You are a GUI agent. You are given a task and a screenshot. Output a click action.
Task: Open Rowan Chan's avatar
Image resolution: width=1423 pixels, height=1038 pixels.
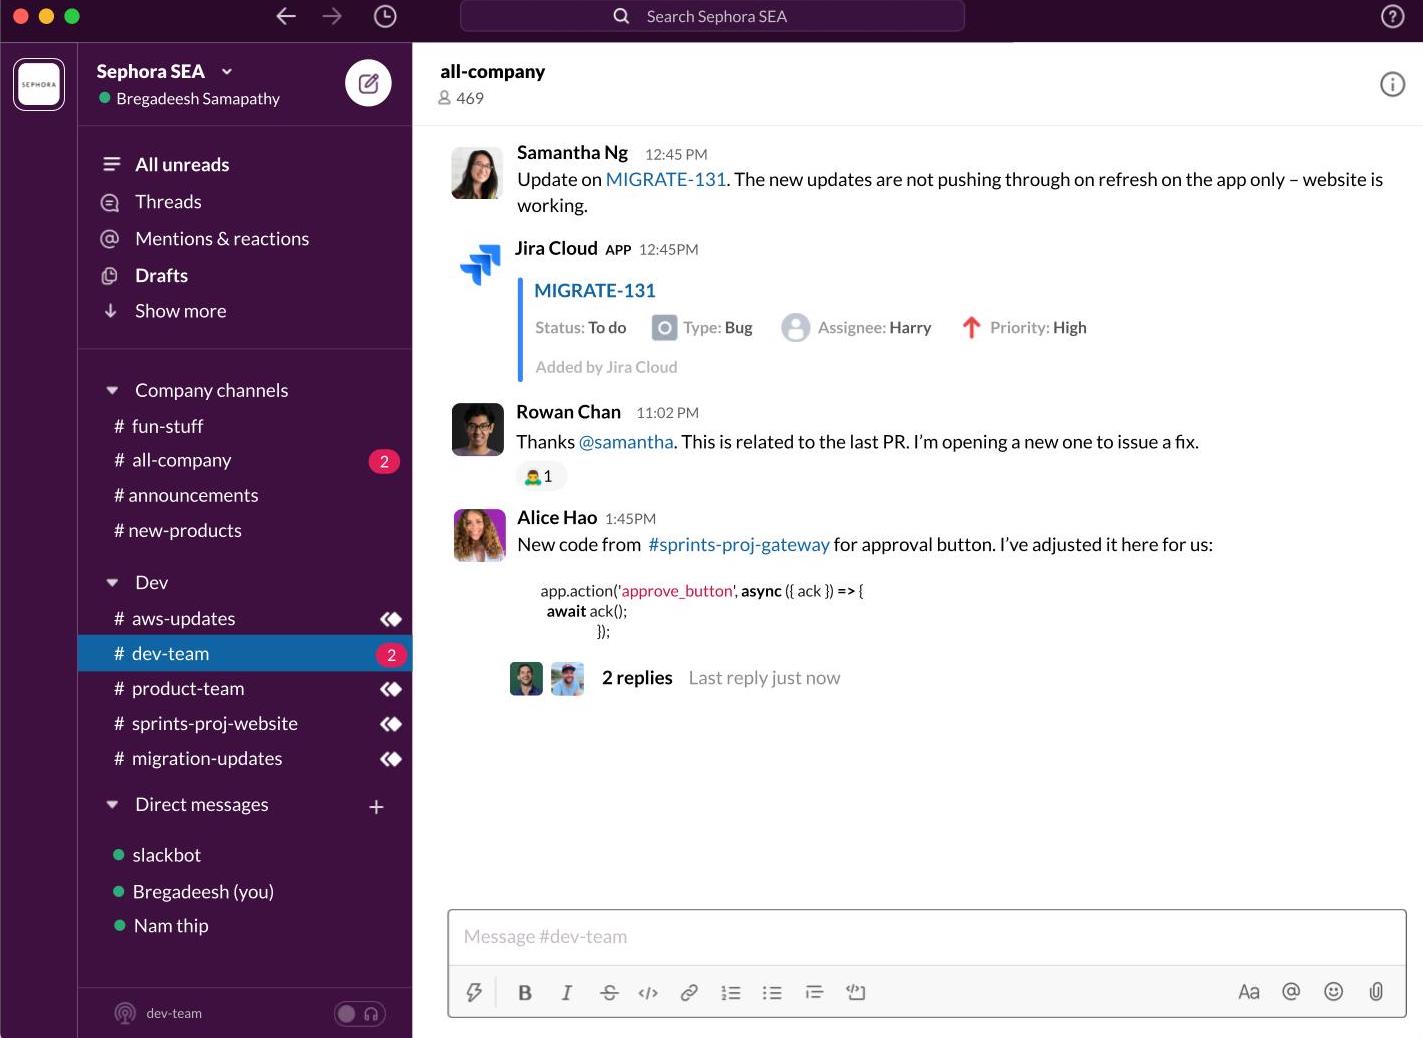click(x=478, y=429)
